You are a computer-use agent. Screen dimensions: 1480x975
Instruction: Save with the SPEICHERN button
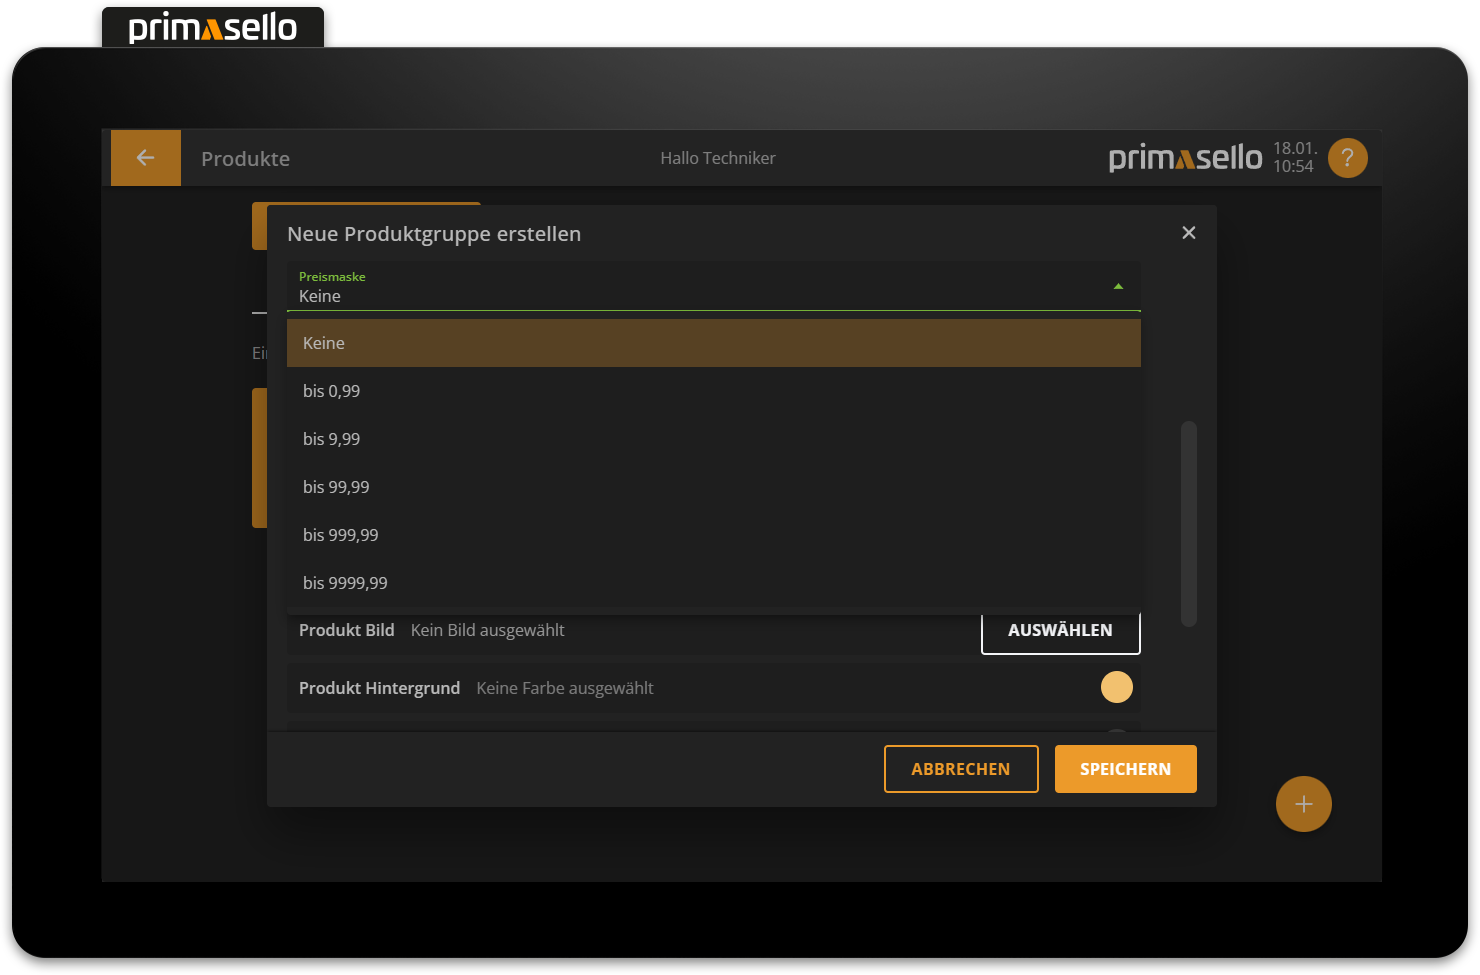coord(1125,769)
